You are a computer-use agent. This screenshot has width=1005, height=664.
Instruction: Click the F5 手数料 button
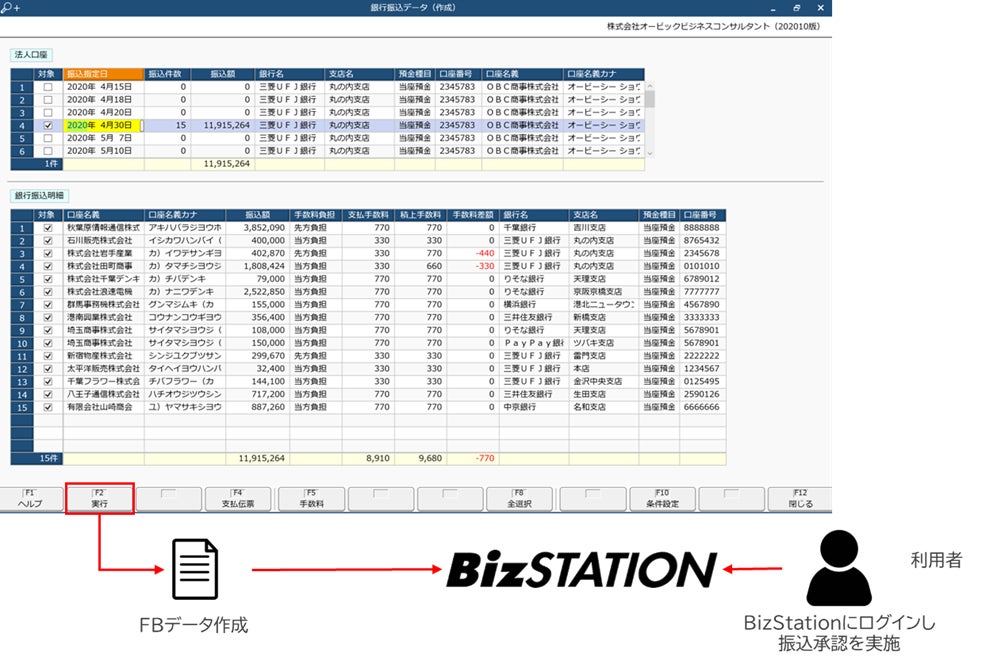coord(312,499)
